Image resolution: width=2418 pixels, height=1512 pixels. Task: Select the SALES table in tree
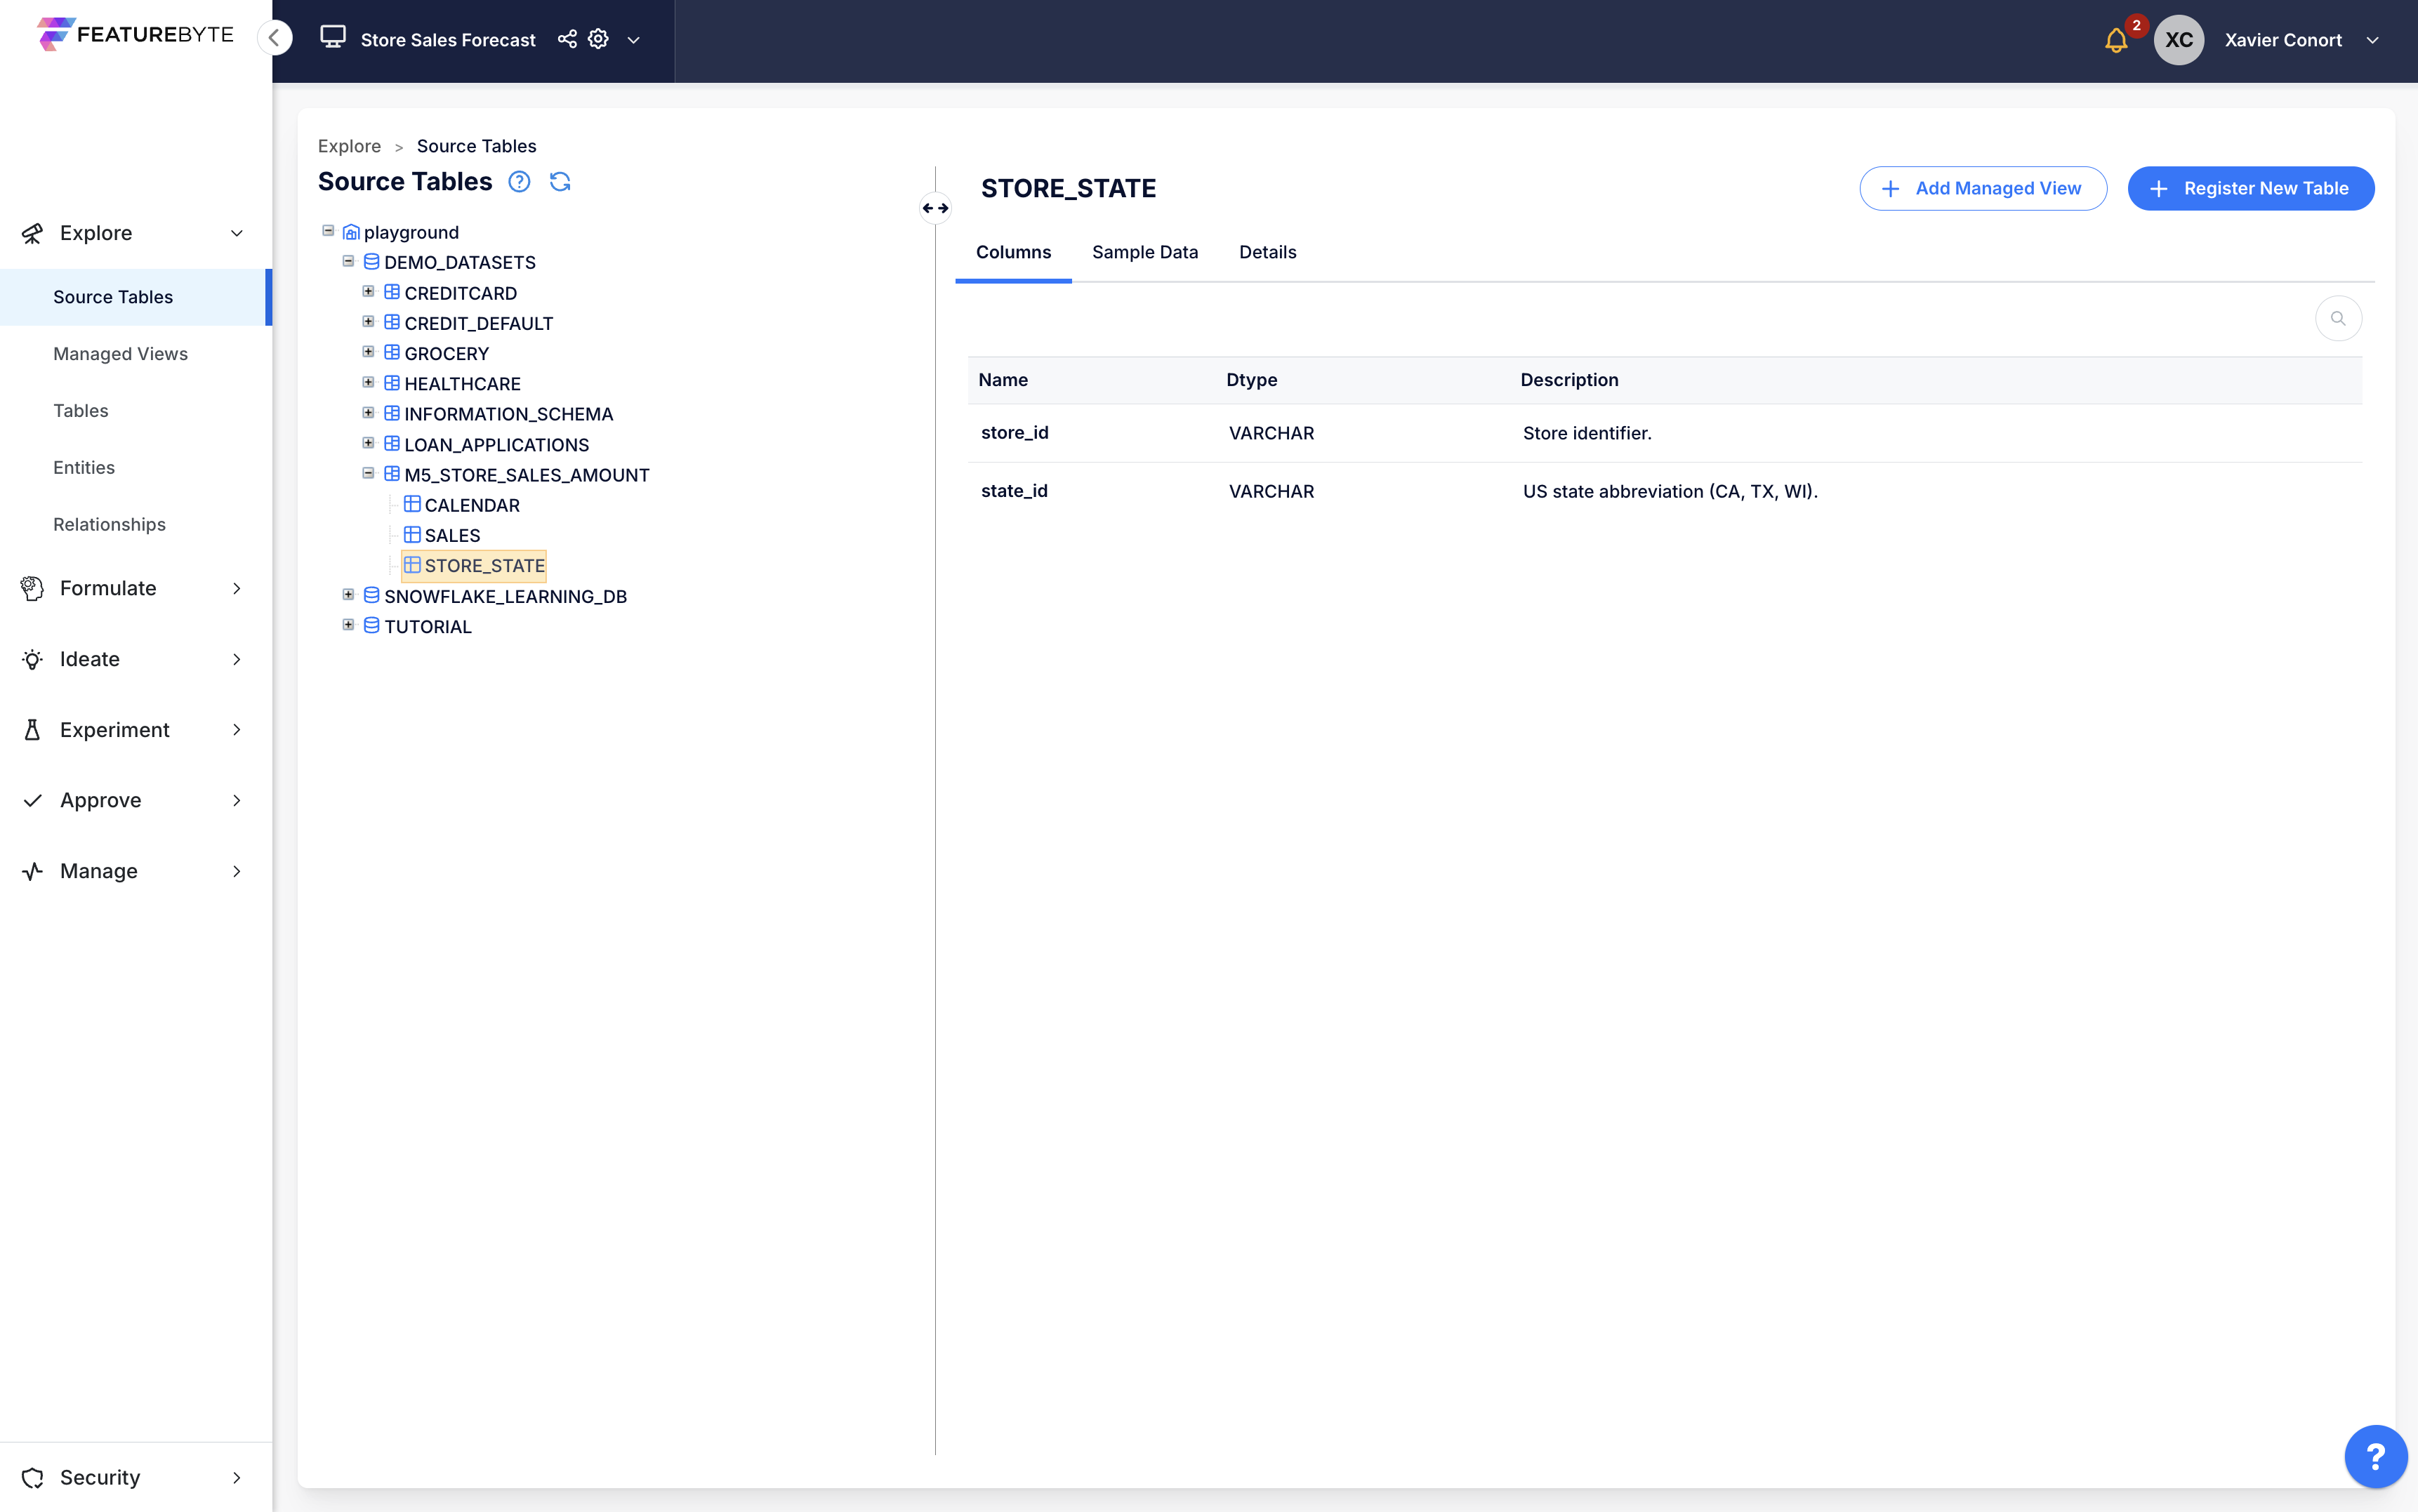pos(452,535)
